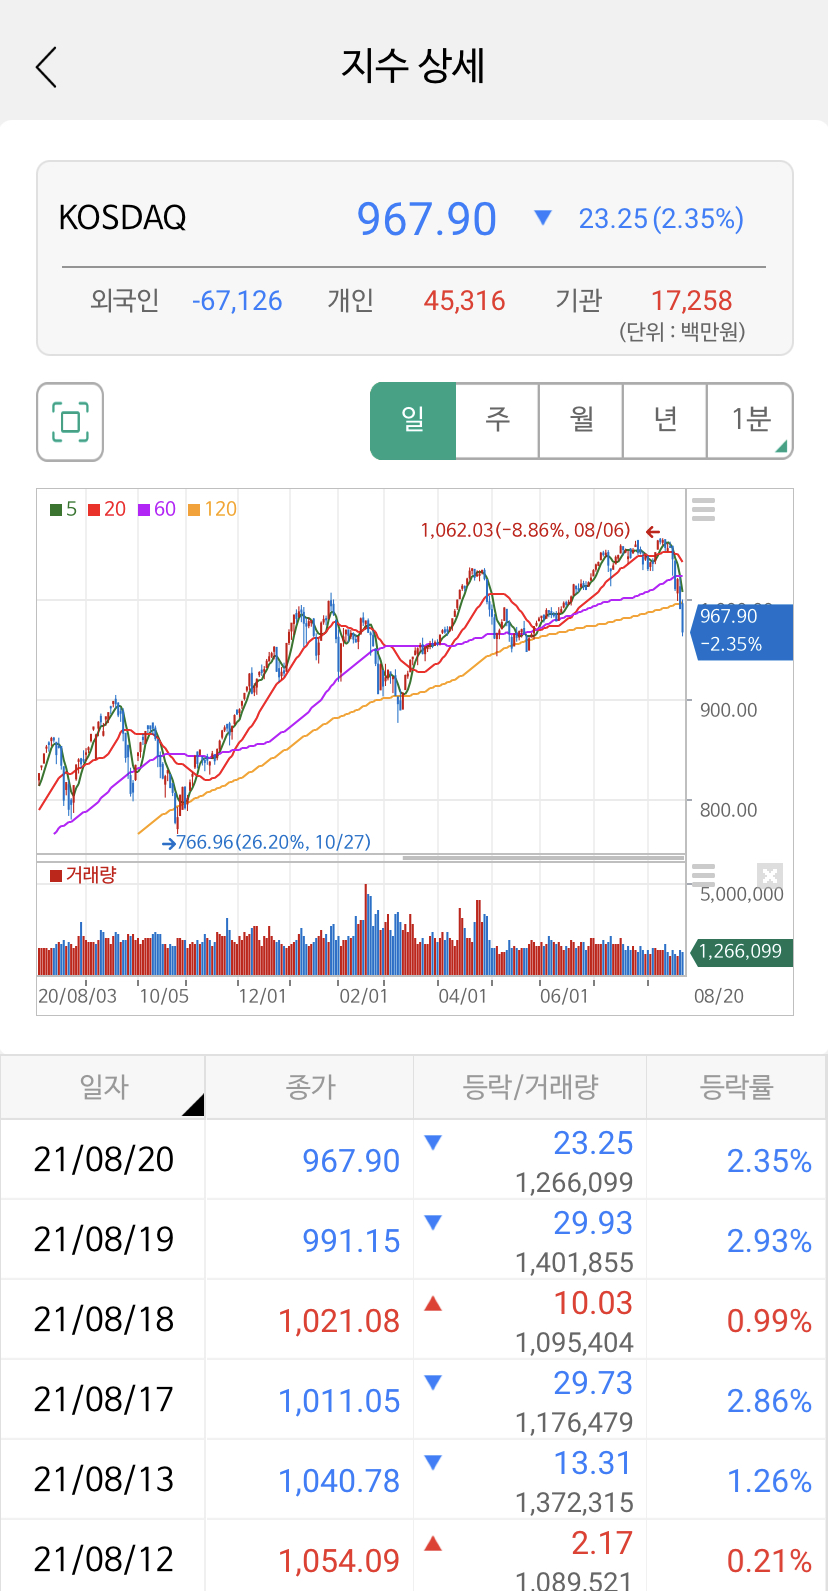
Task: Tap the 766.96 low annotation
Action: (x=267, y=842)
